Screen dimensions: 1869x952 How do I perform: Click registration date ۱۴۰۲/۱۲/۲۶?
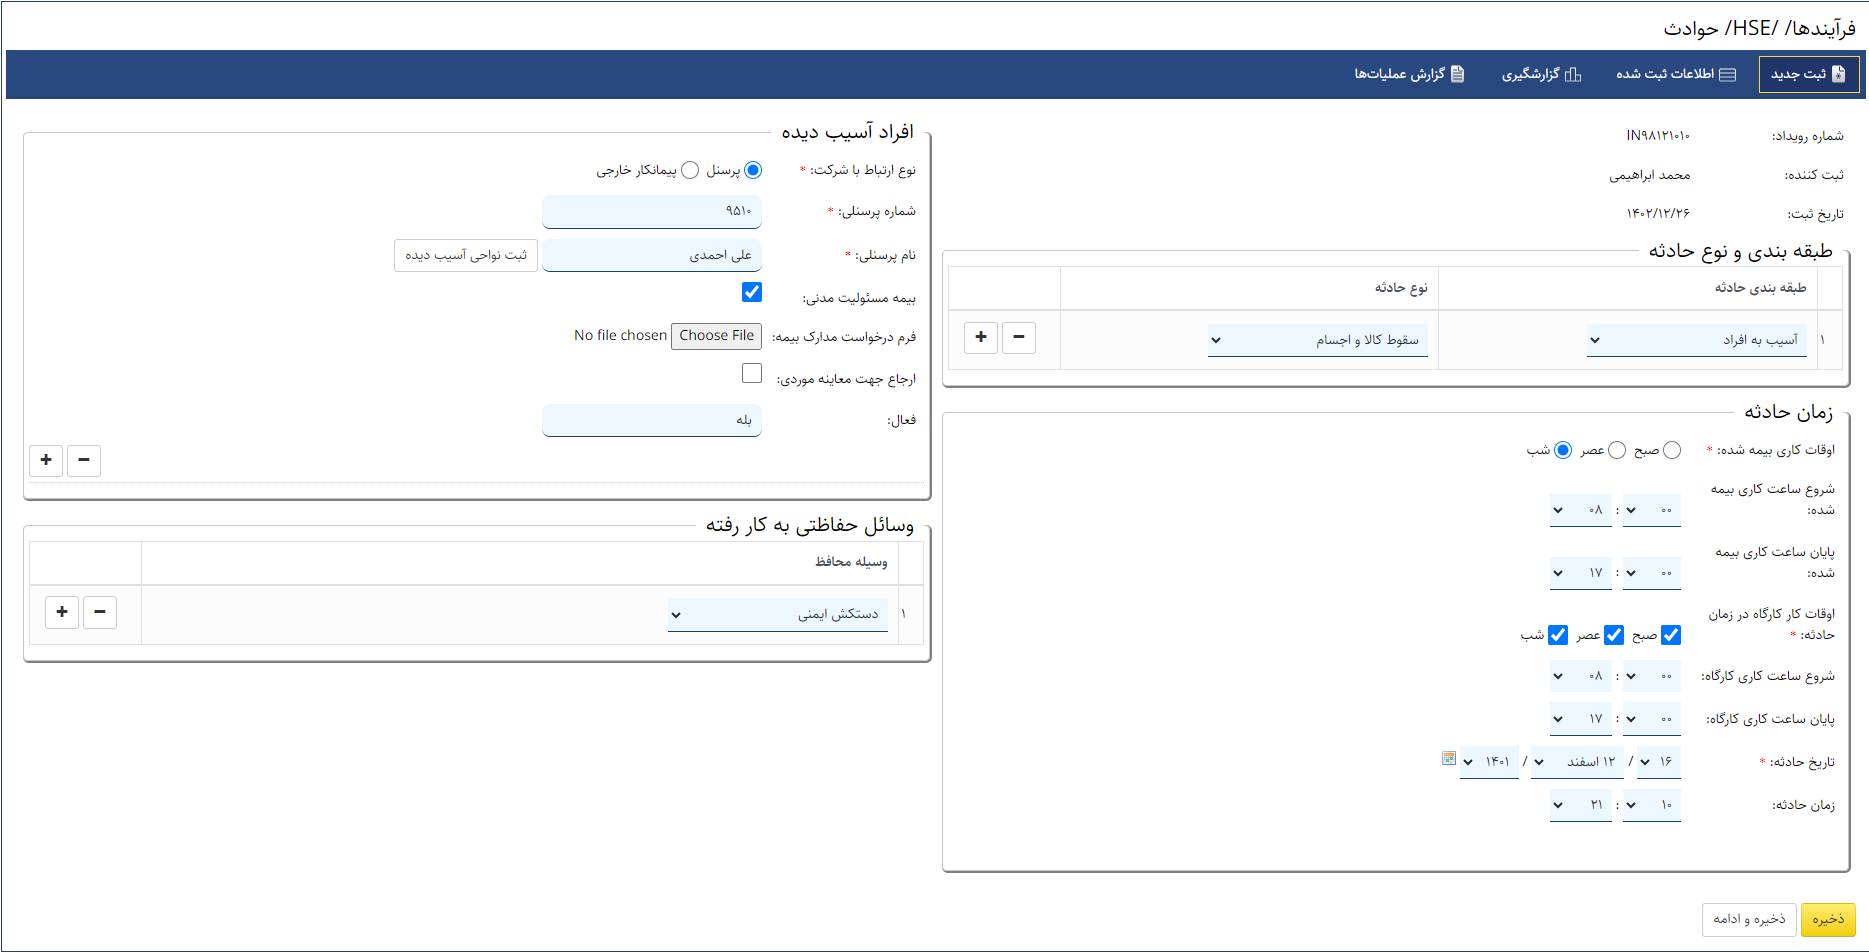(x=1658, y=214)
